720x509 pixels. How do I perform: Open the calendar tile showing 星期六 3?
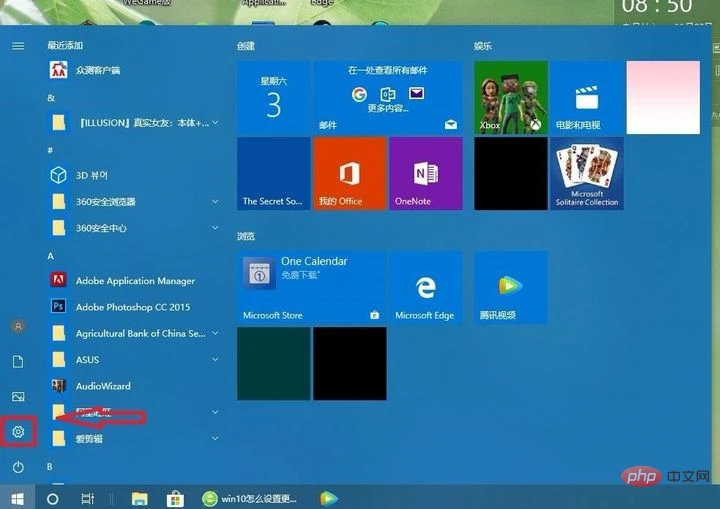(x=274, y=97)
